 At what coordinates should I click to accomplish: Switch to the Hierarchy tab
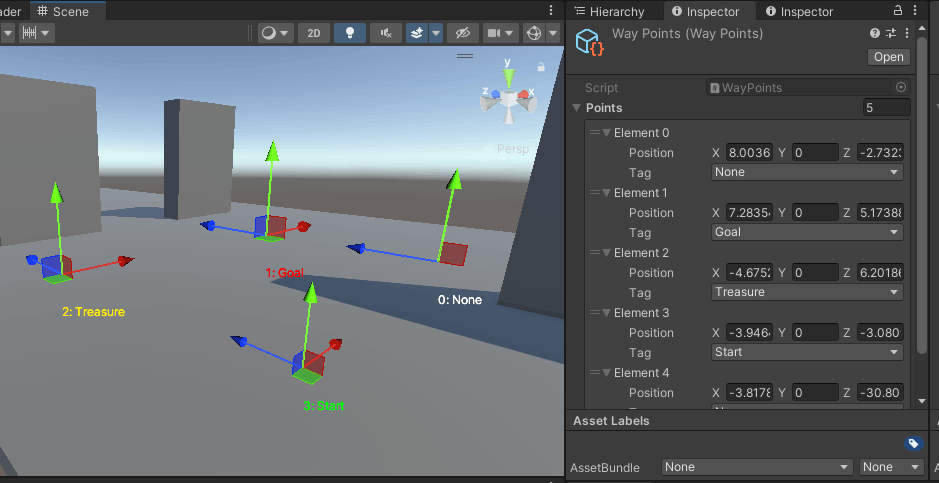pos(610,11)
